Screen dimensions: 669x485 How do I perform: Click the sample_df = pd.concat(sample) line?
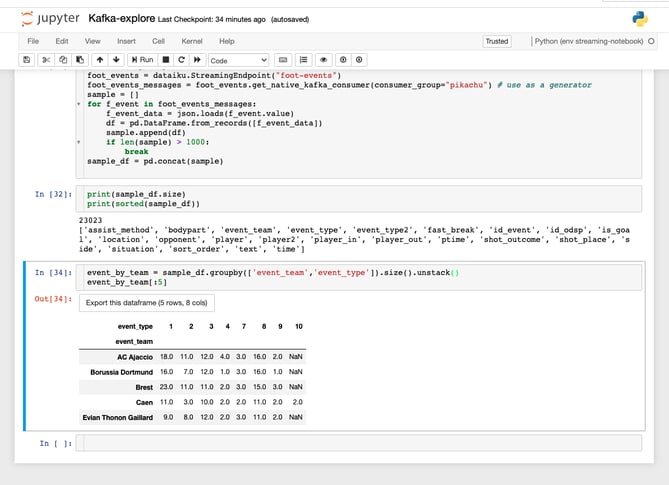coord(155,161)
